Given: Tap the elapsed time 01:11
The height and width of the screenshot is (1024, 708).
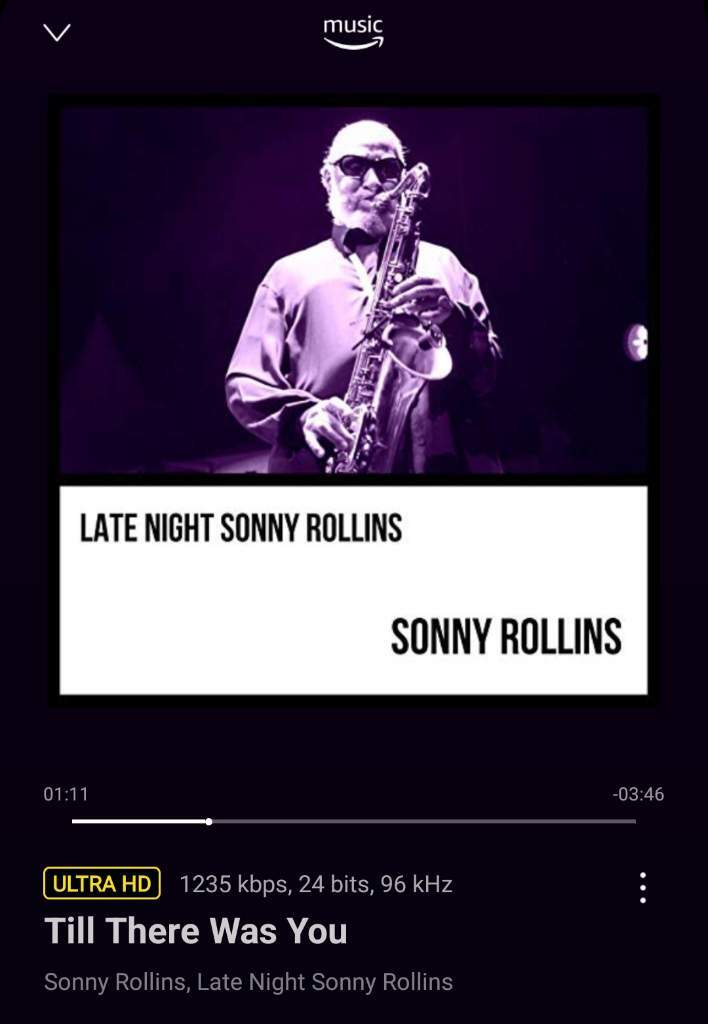Looking at the screenshot, I should (x=65, y=794).
